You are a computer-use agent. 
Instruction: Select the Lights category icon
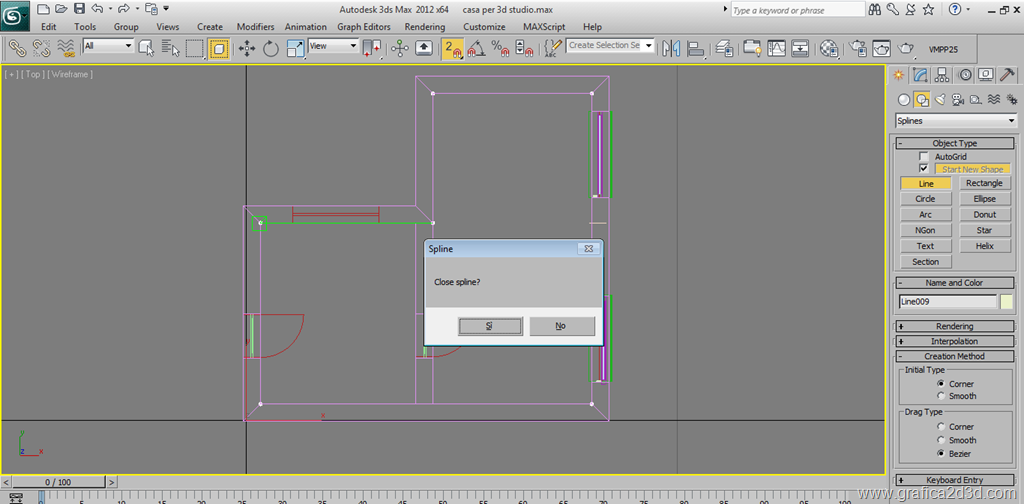point(940,100)
